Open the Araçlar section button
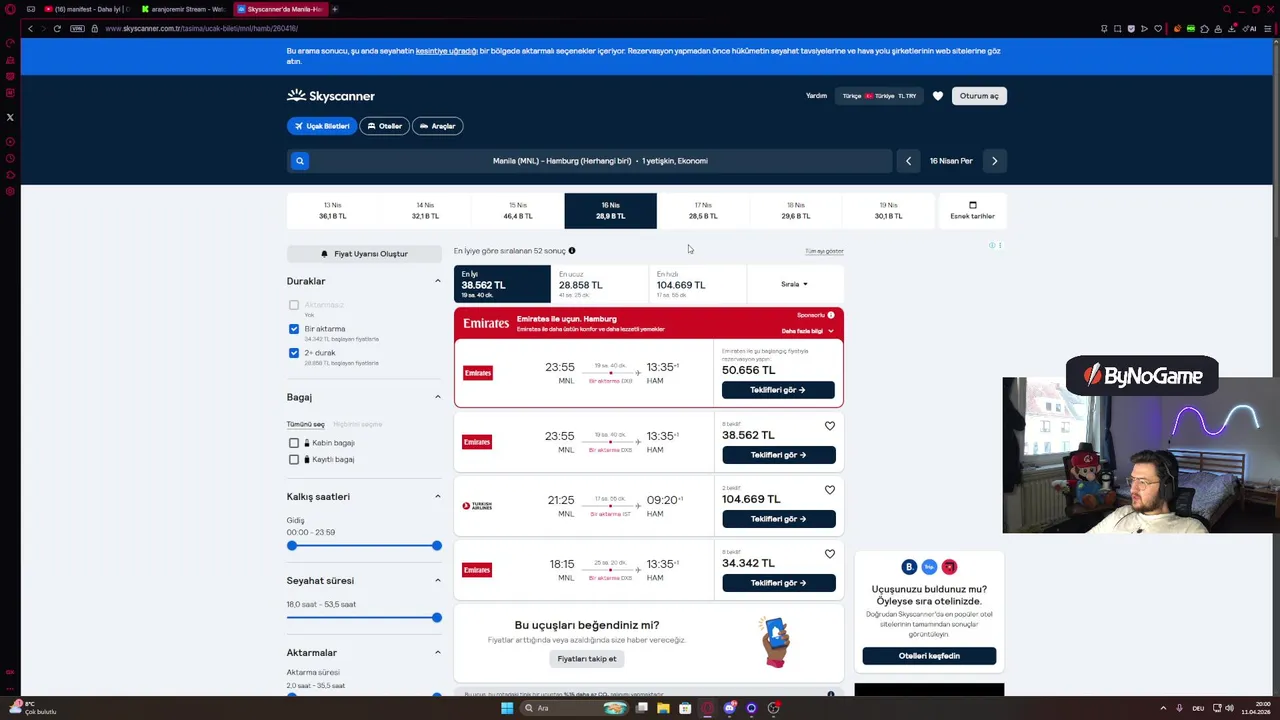This screenshot has height=720, width=1280. pyautogui.click(x=438, y=126)
